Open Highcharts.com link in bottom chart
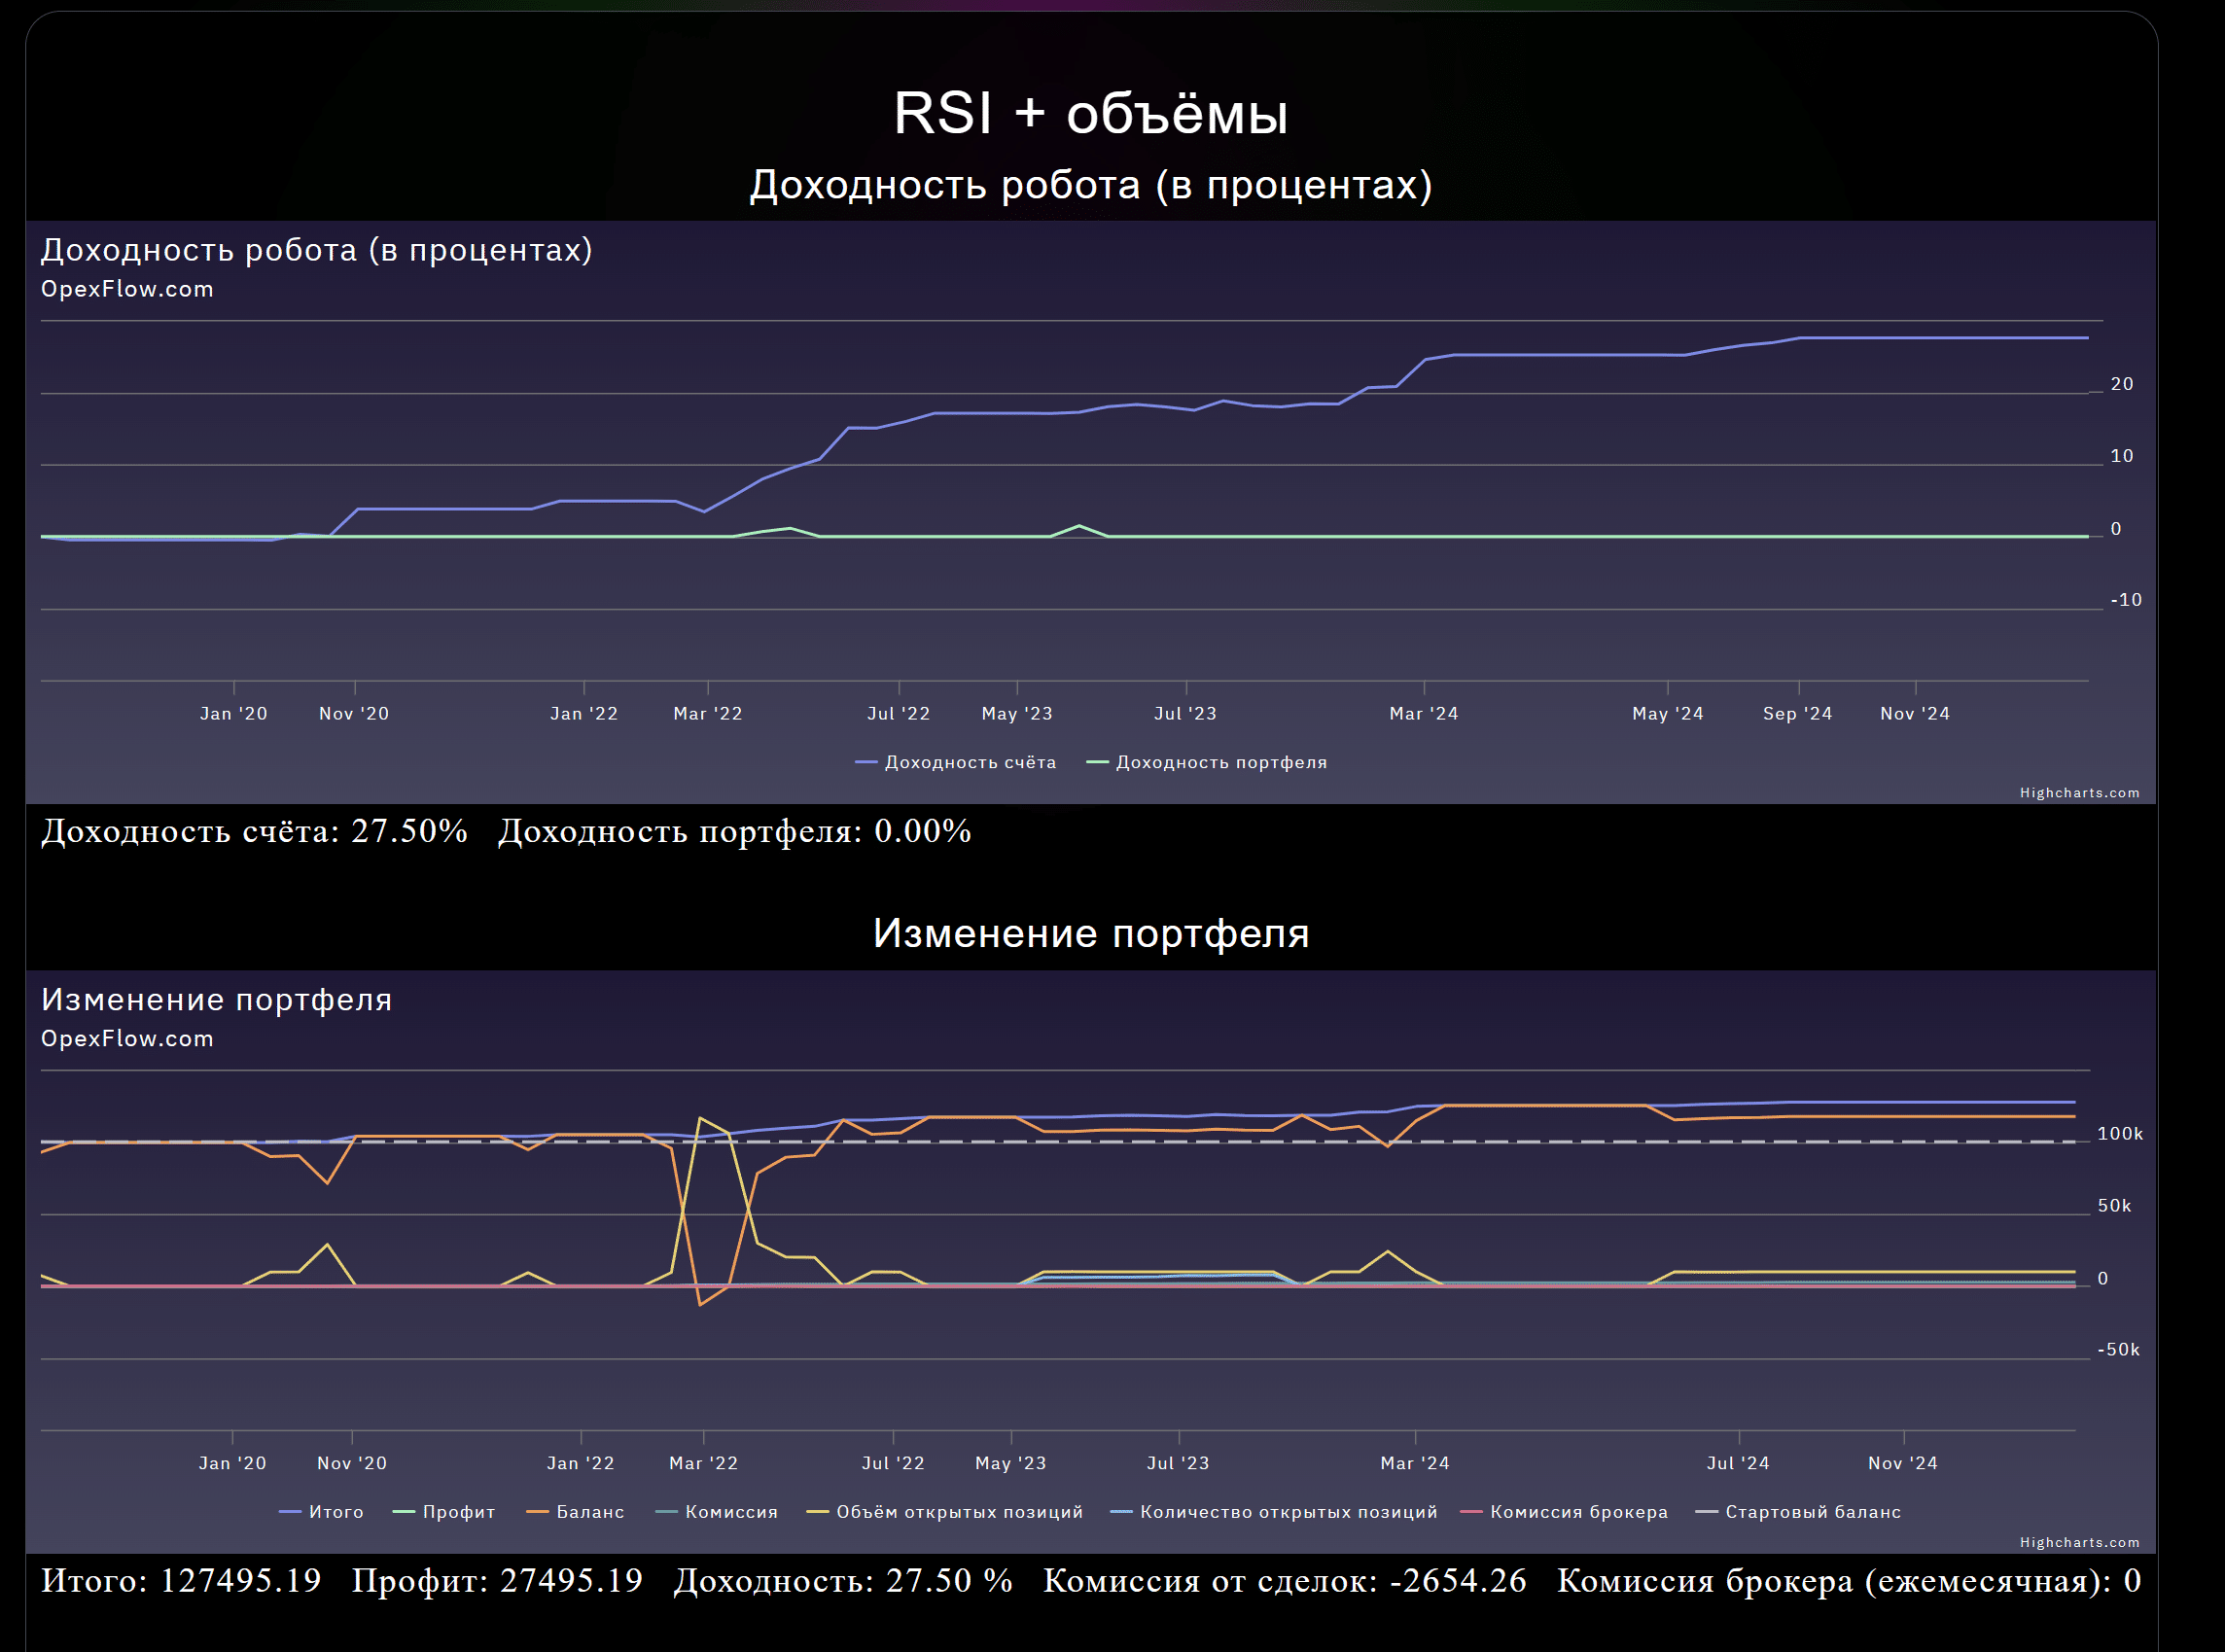The image size is (2225, 1652). tap(2080, 1543)
